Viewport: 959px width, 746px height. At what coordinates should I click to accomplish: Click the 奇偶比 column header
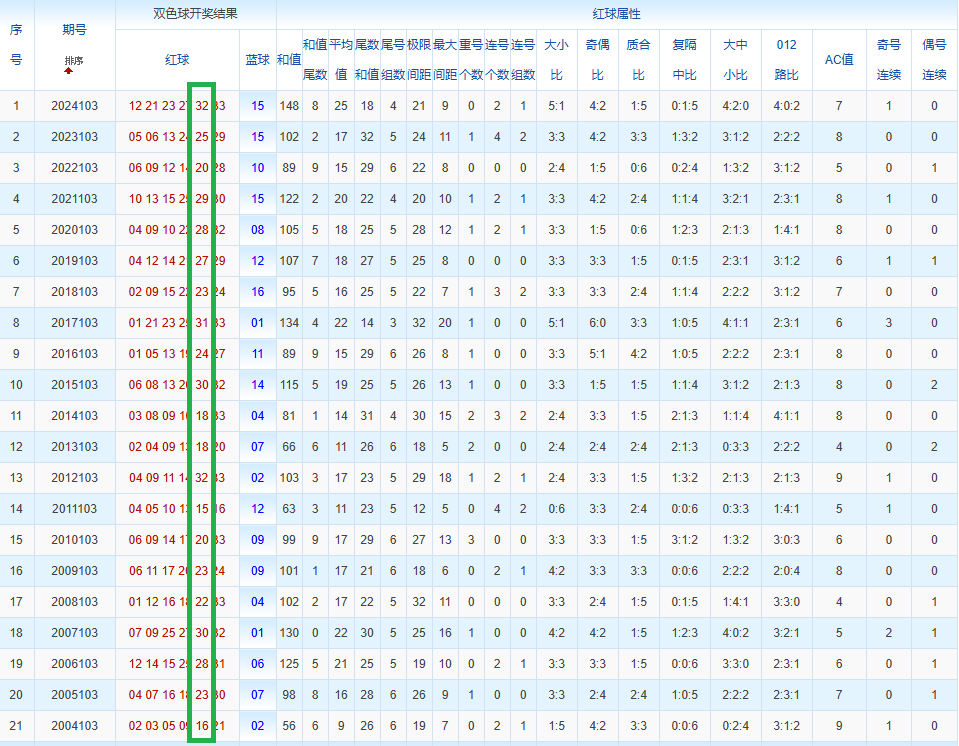pos(598,59)
